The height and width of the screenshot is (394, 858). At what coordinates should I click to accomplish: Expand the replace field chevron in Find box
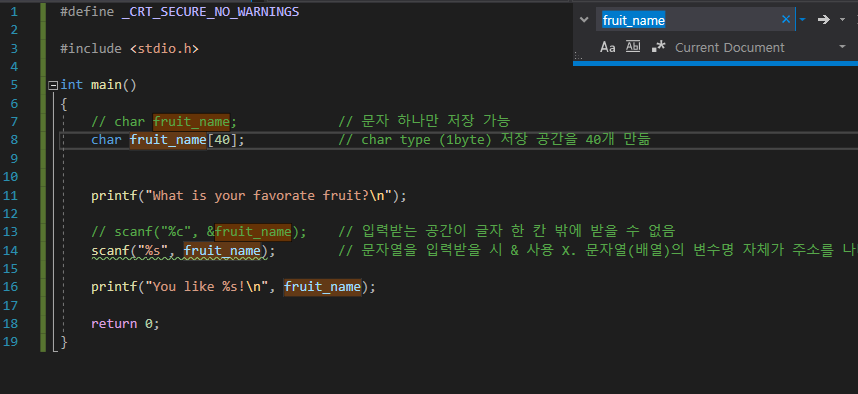tap(584, 20)
